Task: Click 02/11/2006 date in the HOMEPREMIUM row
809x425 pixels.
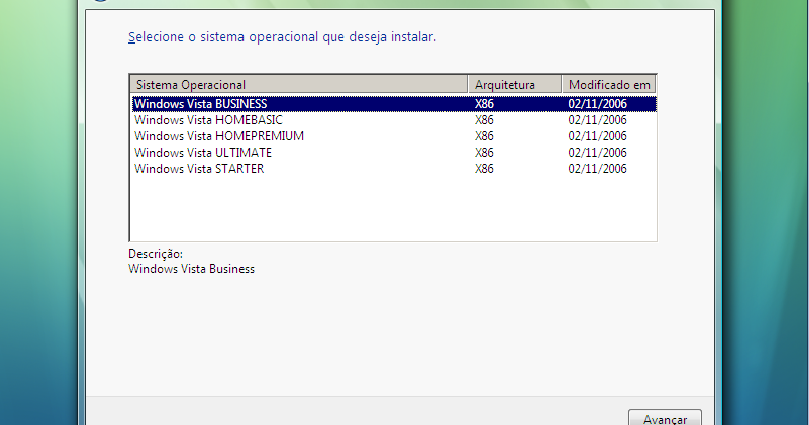Action: click(x=597, y=136)
